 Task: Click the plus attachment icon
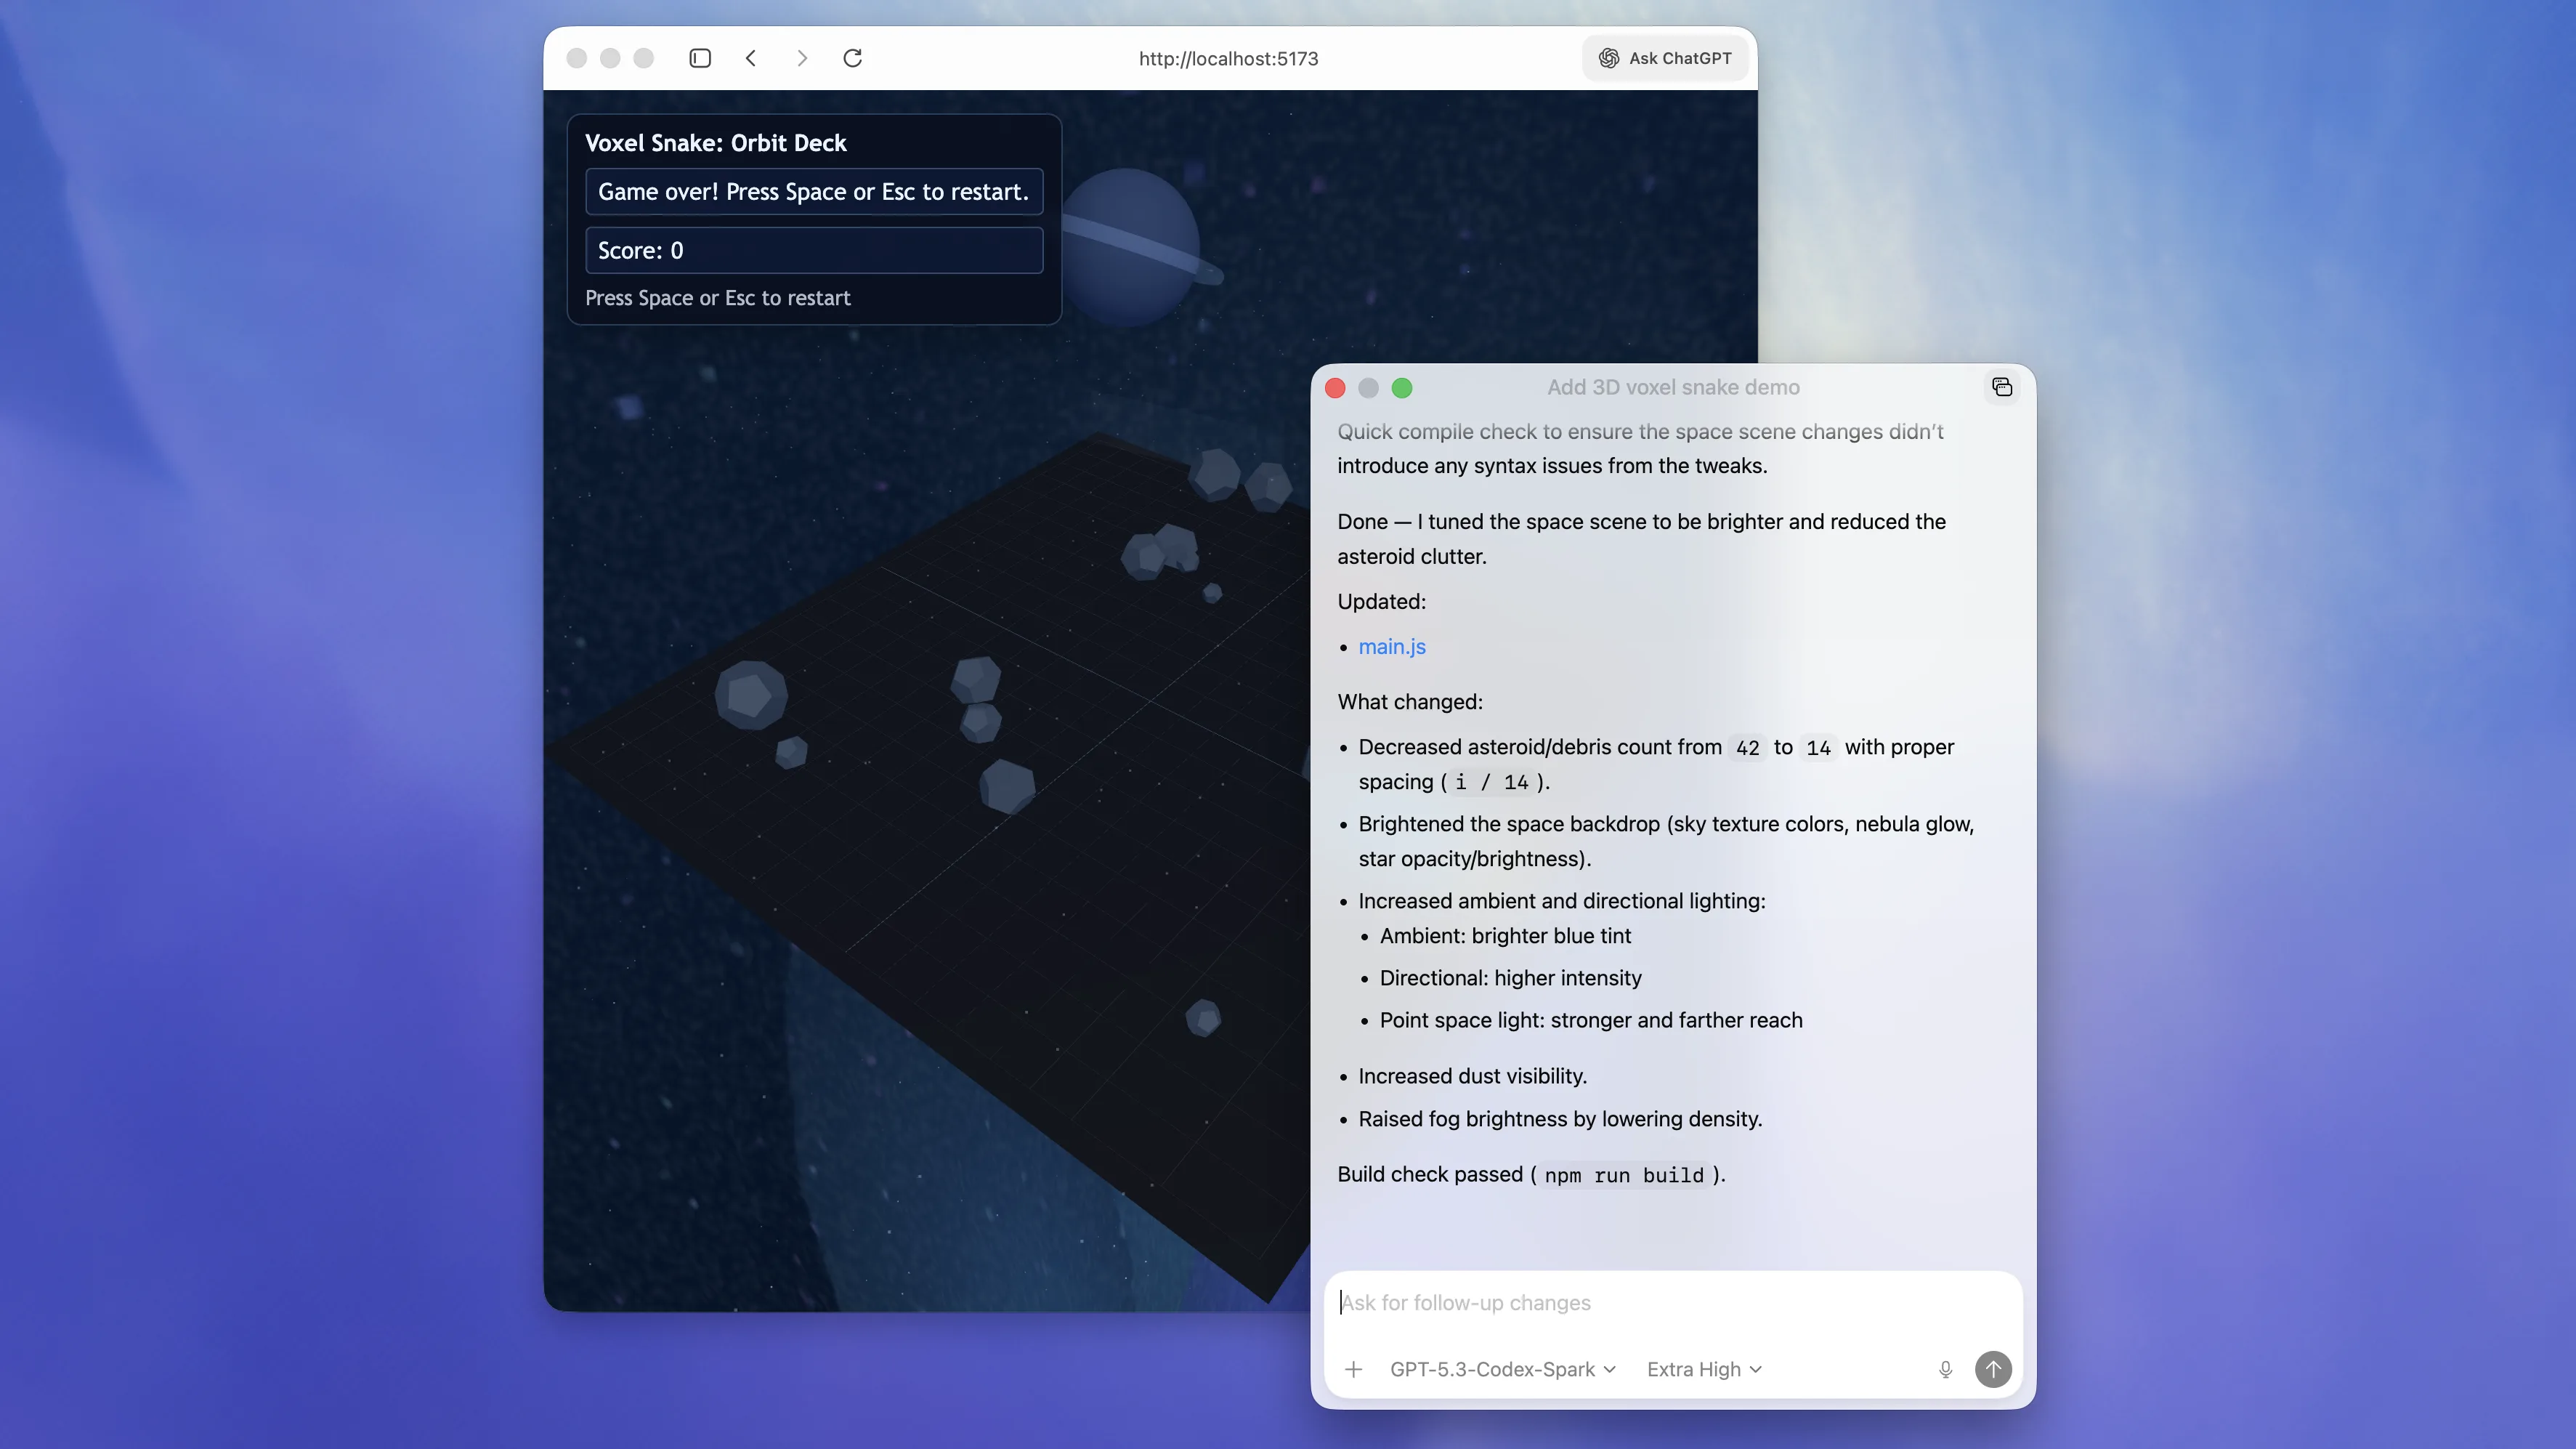(x=1353, y=1369)
